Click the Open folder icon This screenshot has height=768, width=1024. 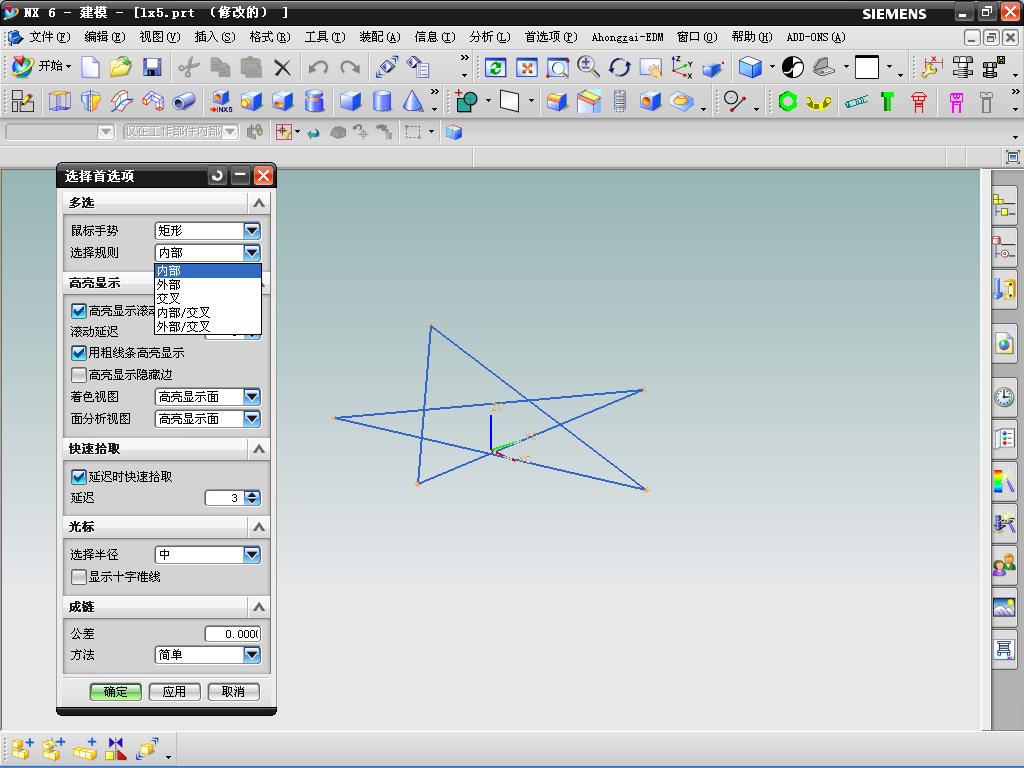[x=121, y=67]
